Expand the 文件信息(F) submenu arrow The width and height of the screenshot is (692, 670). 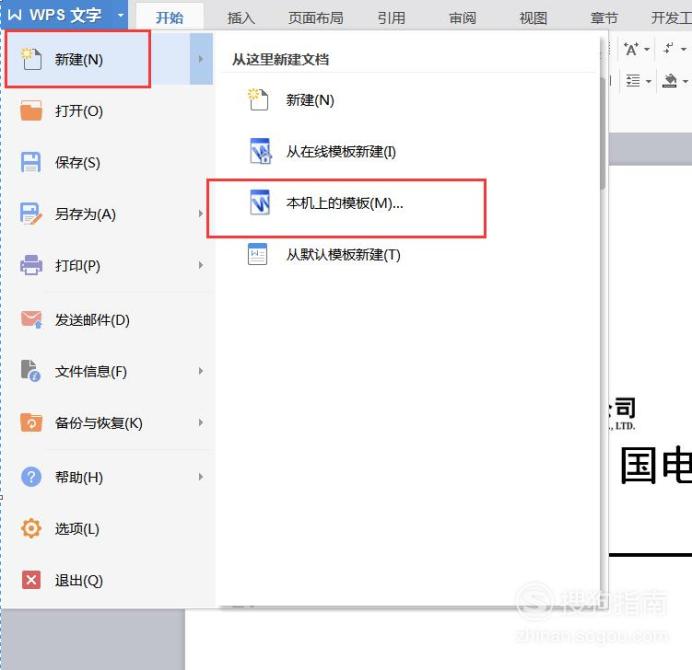coord(201,371)
